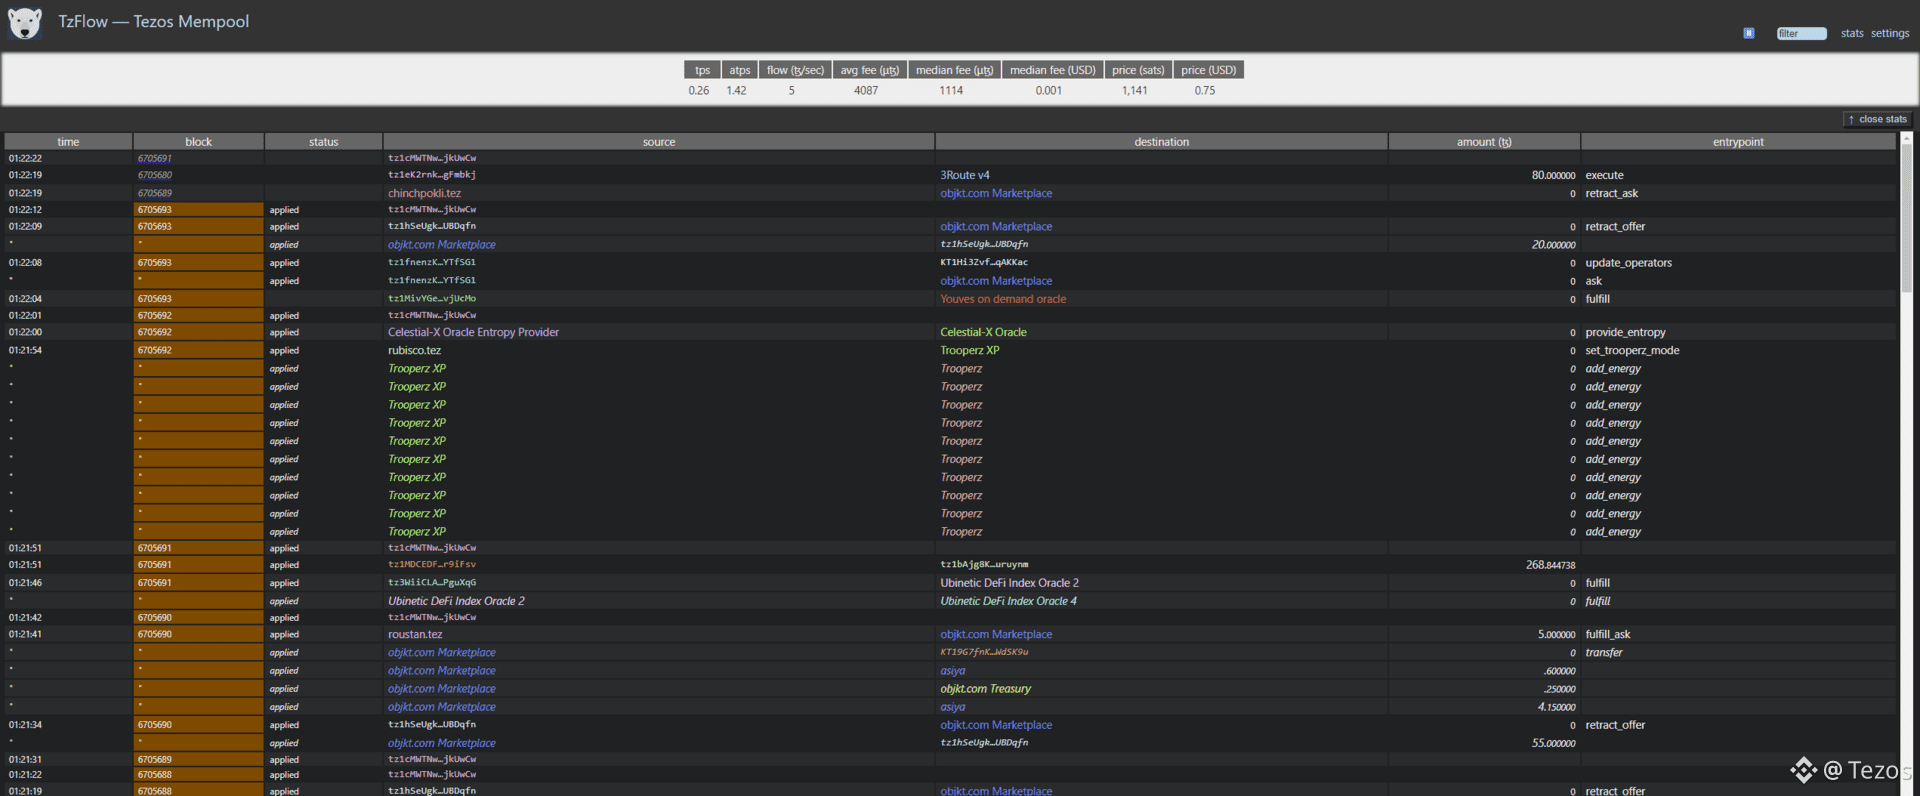Select the roustan.tez source entry
Image resolution: width=1920 pixels, height=796 pixels.
point(415,635)
